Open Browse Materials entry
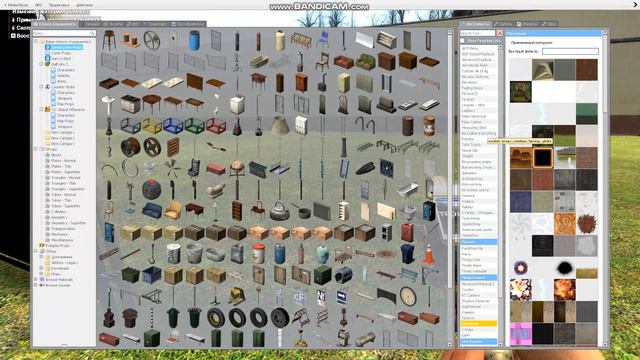 coord(59,280)
